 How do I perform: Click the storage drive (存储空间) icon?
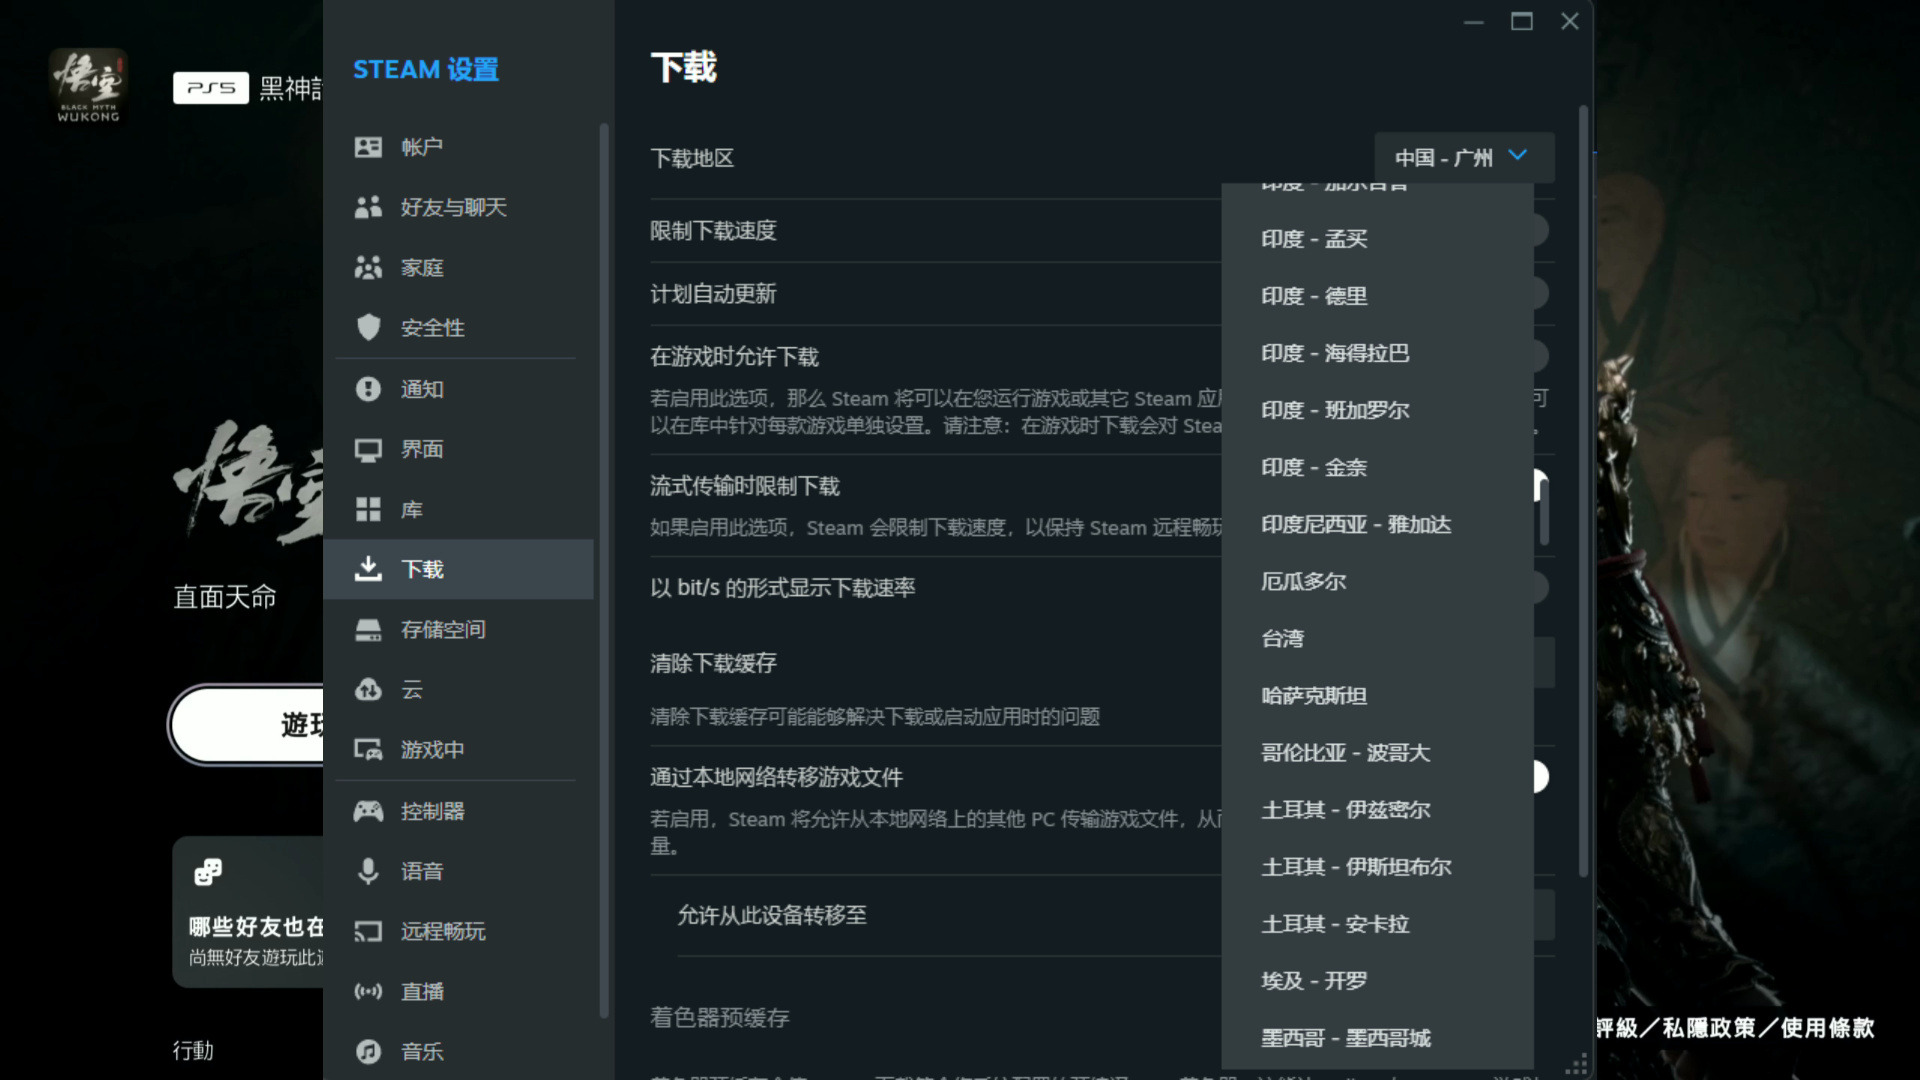[368, 630]
